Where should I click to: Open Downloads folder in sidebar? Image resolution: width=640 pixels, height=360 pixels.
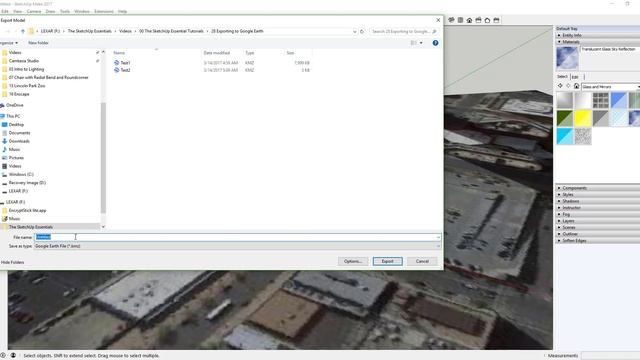19,141
